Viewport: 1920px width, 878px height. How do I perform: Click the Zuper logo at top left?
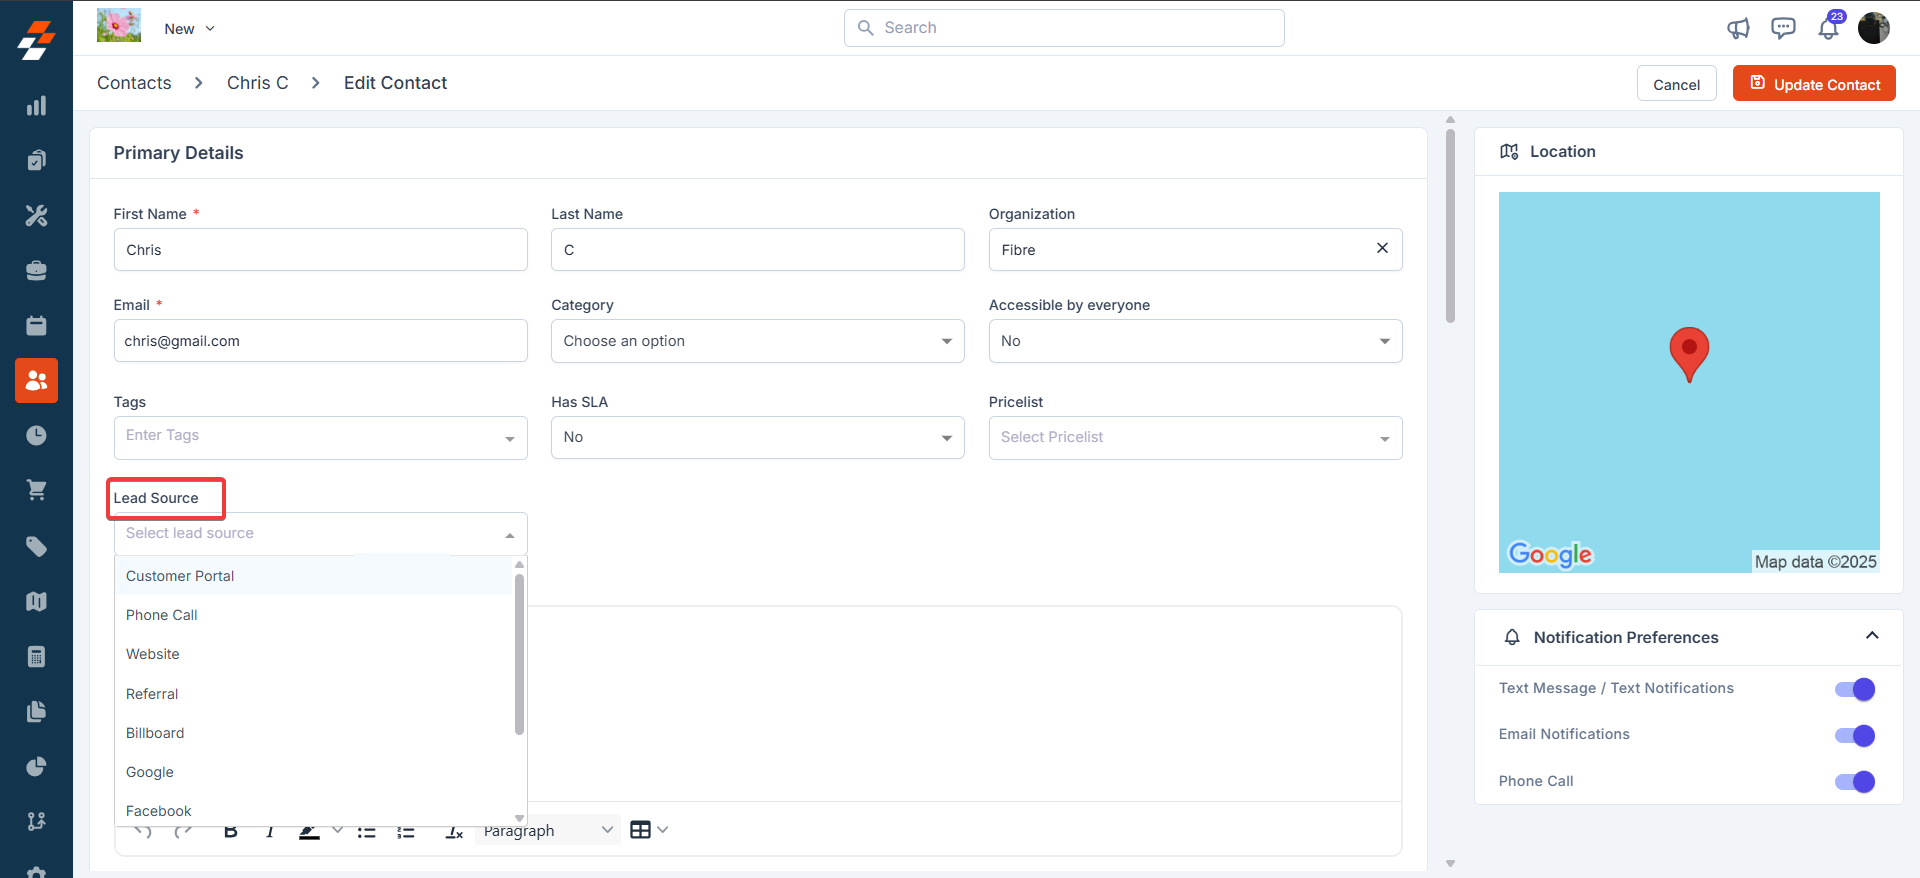coord(36,40)
